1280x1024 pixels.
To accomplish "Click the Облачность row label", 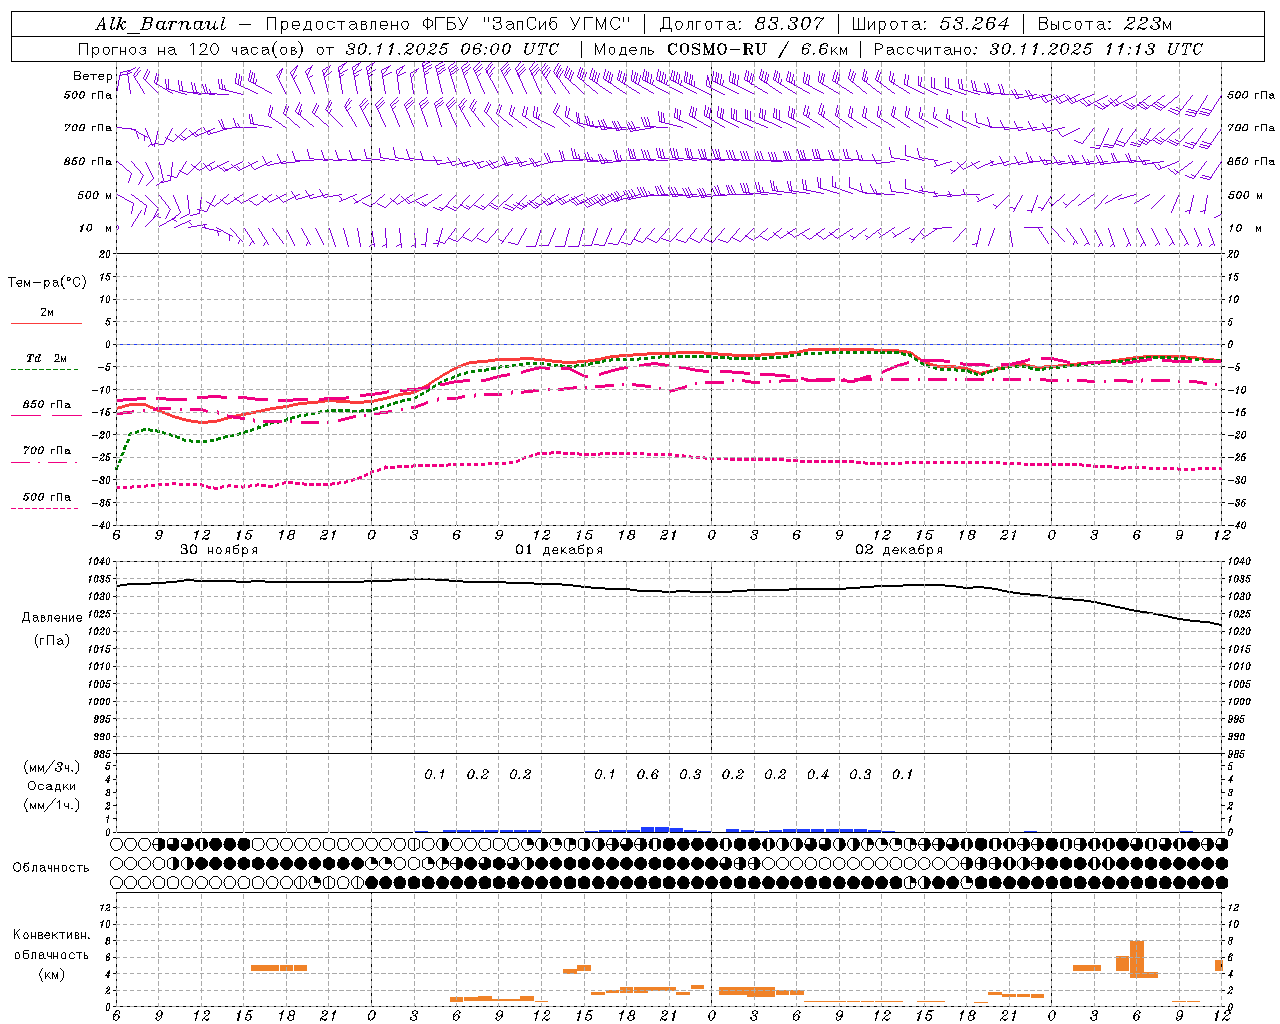I will point(51,868).
